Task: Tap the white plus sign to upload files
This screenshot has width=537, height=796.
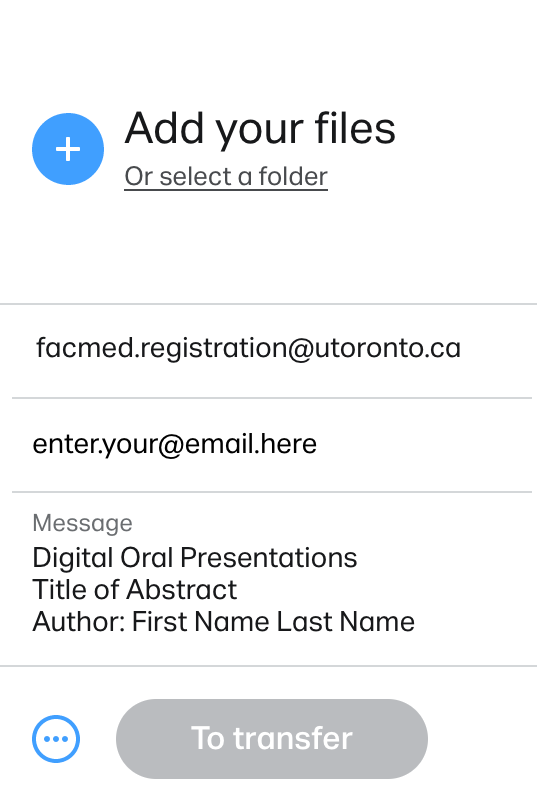Action: coord(68,149)
